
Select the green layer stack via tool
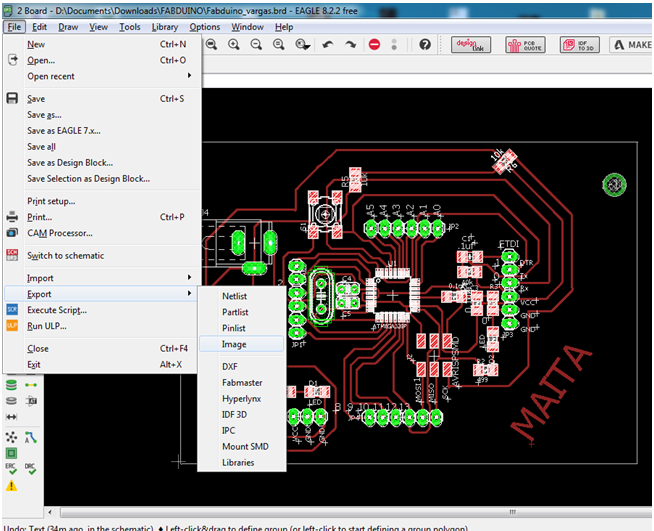click(11, 385)
